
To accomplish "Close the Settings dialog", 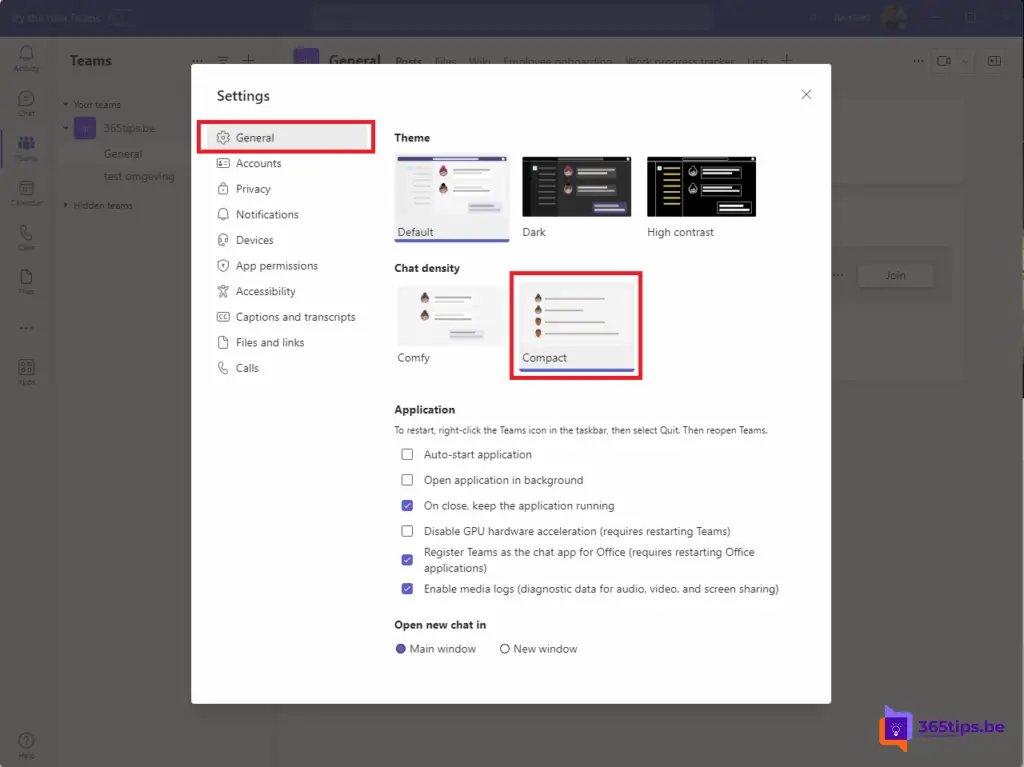I will click(807, 95).
